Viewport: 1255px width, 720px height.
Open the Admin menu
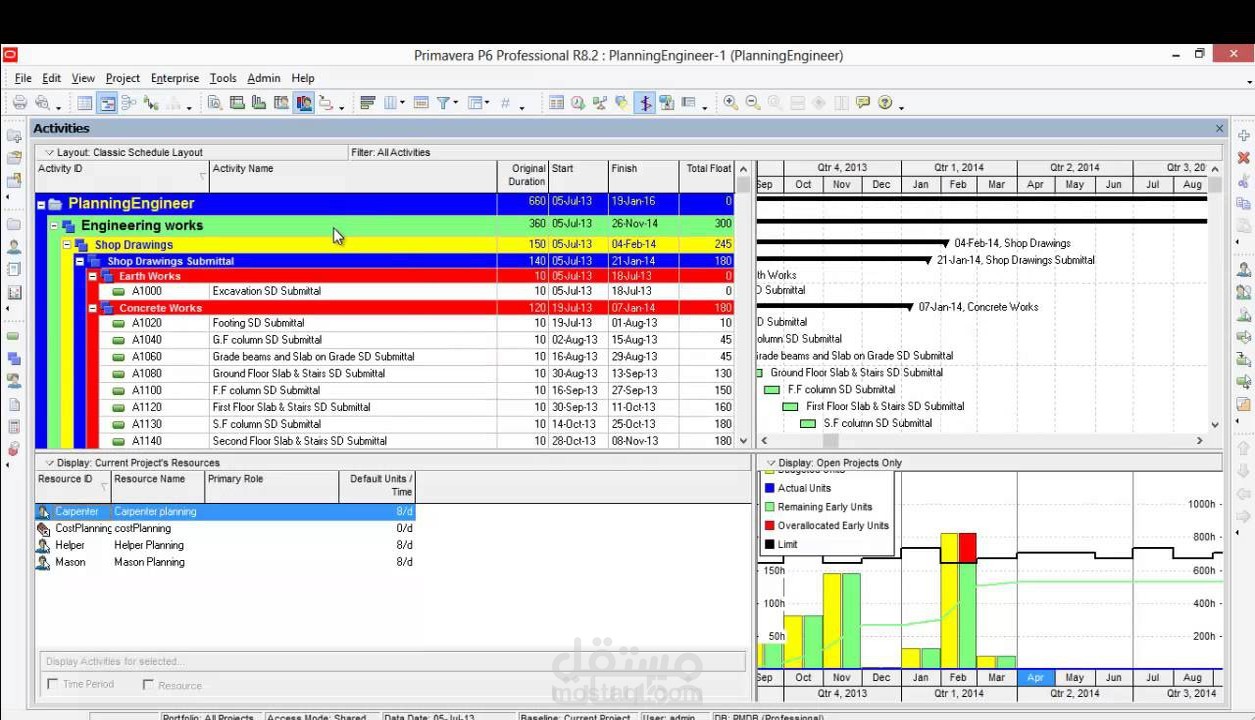point(264,78)
